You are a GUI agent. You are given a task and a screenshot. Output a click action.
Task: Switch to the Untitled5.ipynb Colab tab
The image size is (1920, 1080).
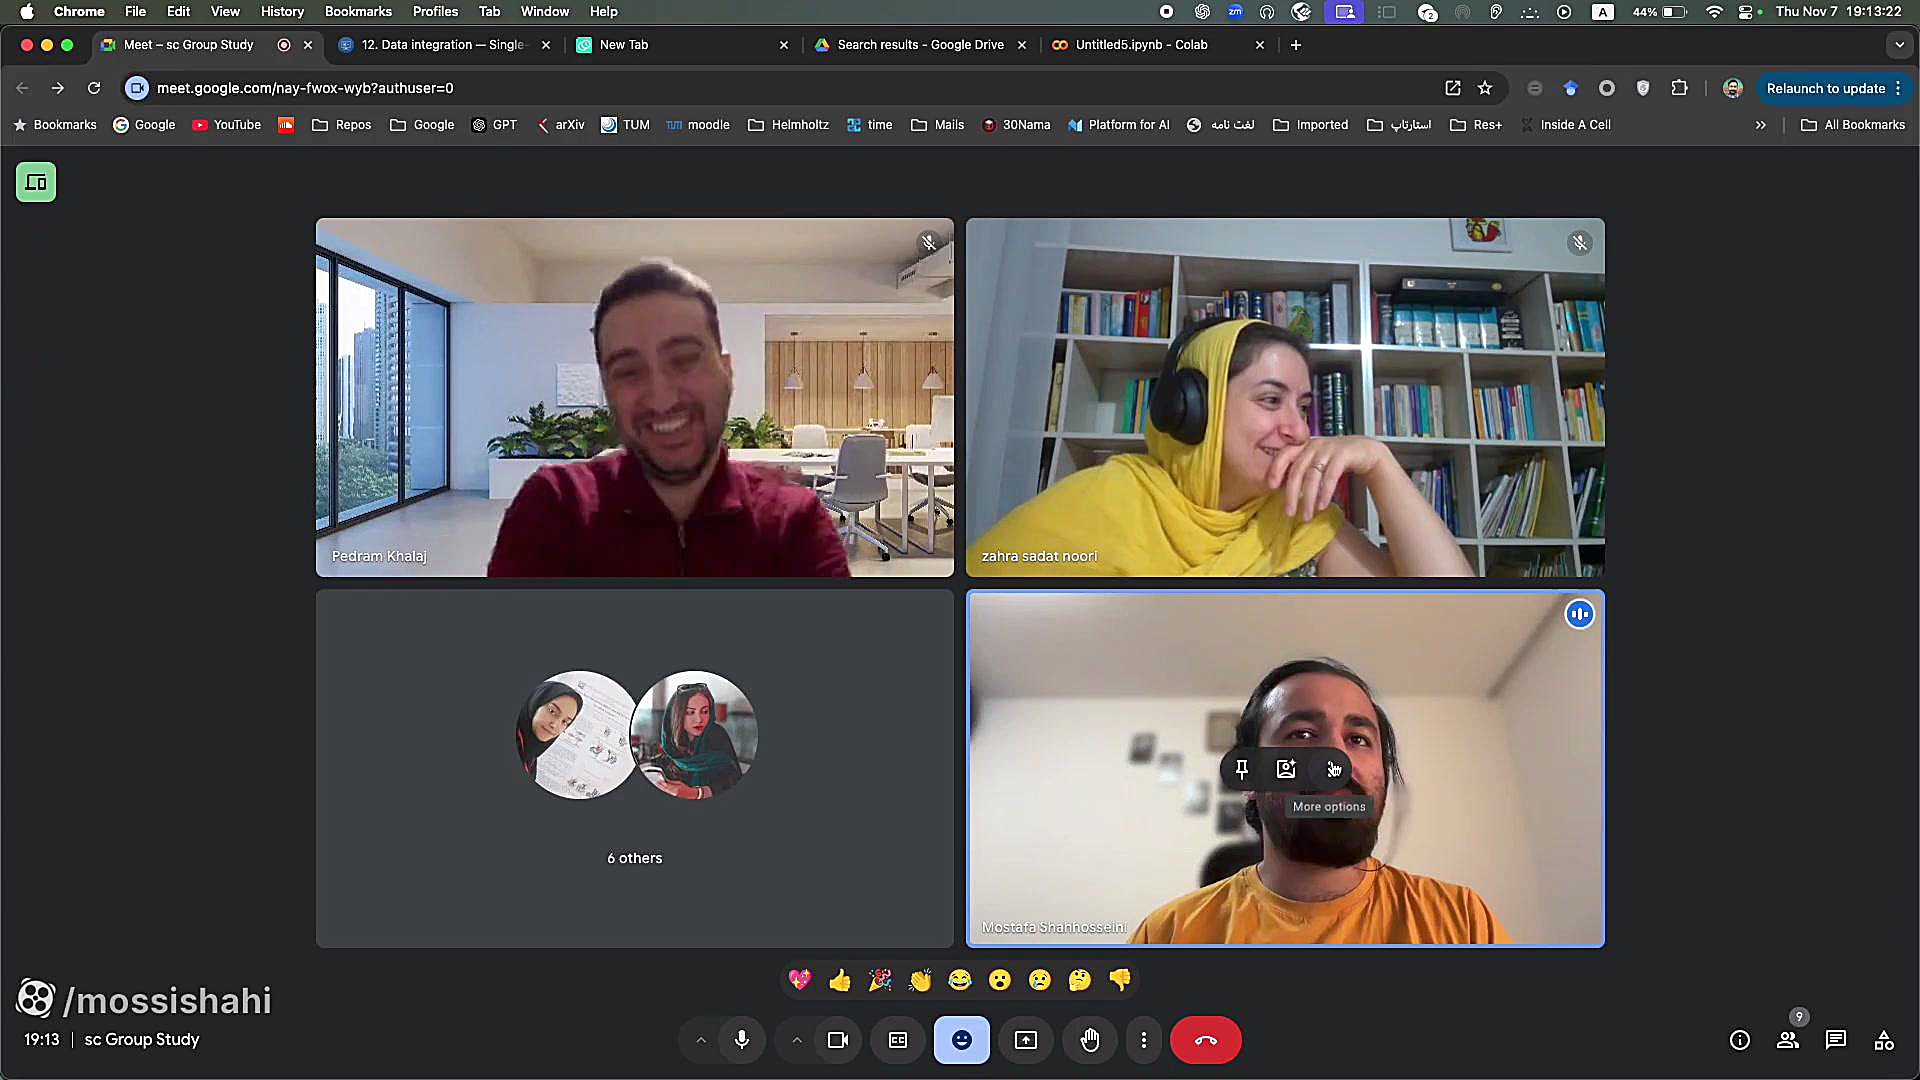(1141, 45)
